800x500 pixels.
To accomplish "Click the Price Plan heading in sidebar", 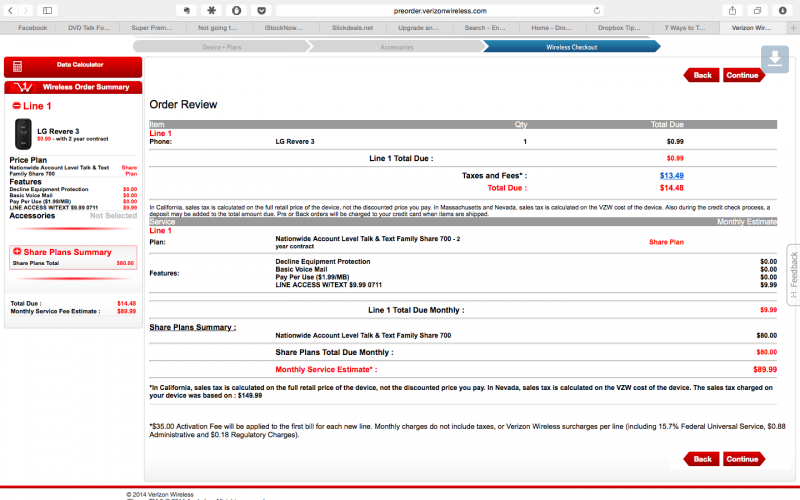I will tap(28, 160).
